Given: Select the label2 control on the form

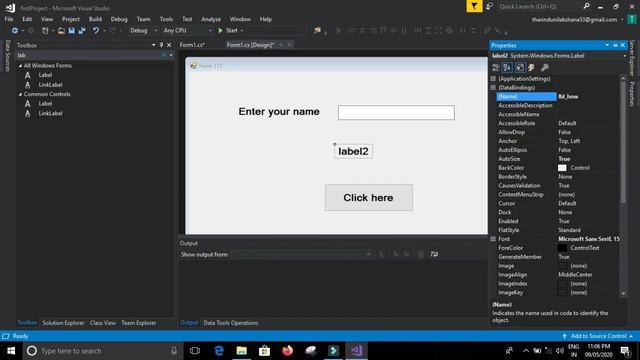Looking at the screenshot, I should 353,151.
